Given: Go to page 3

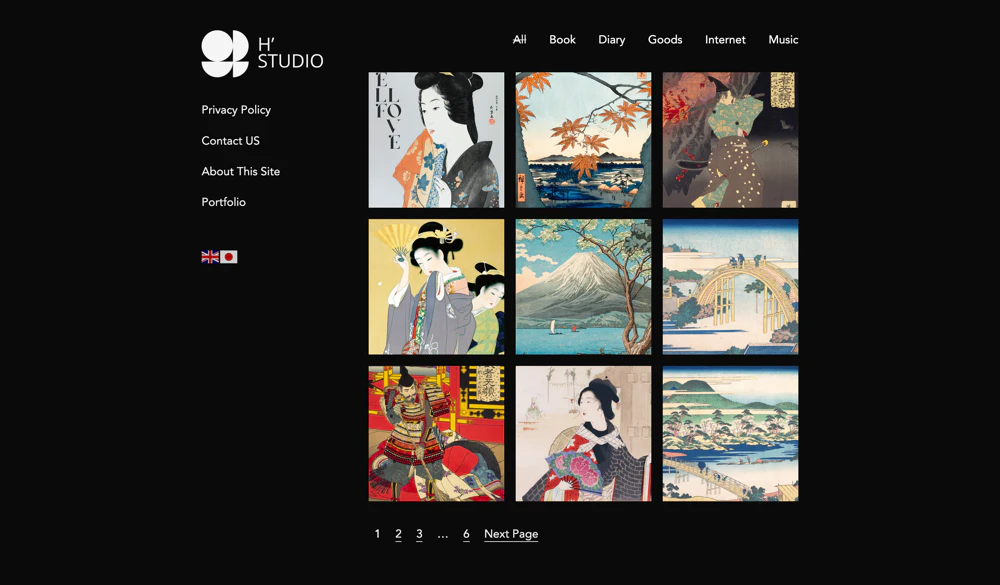Looking at the screenshot, I should (x=419, y=534).
